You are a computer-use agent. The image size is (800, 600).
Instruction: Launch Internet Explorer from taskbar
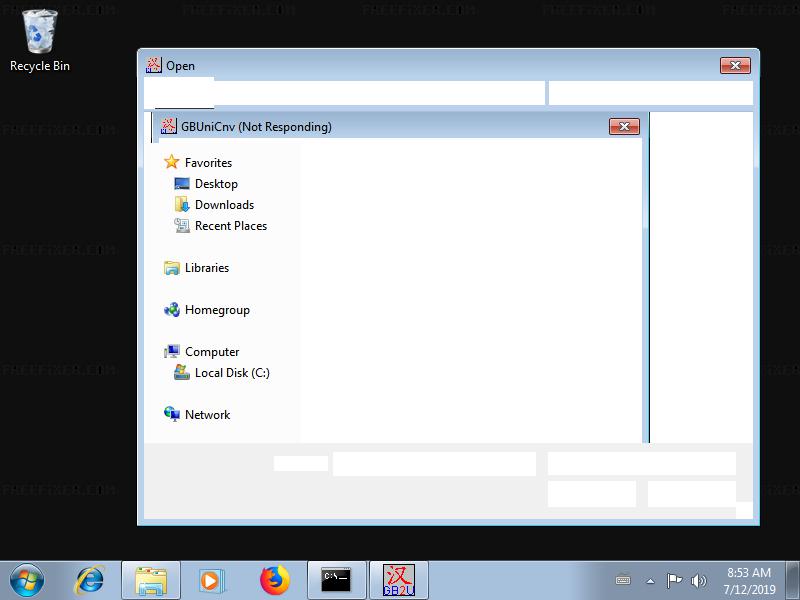pos(89,581)
